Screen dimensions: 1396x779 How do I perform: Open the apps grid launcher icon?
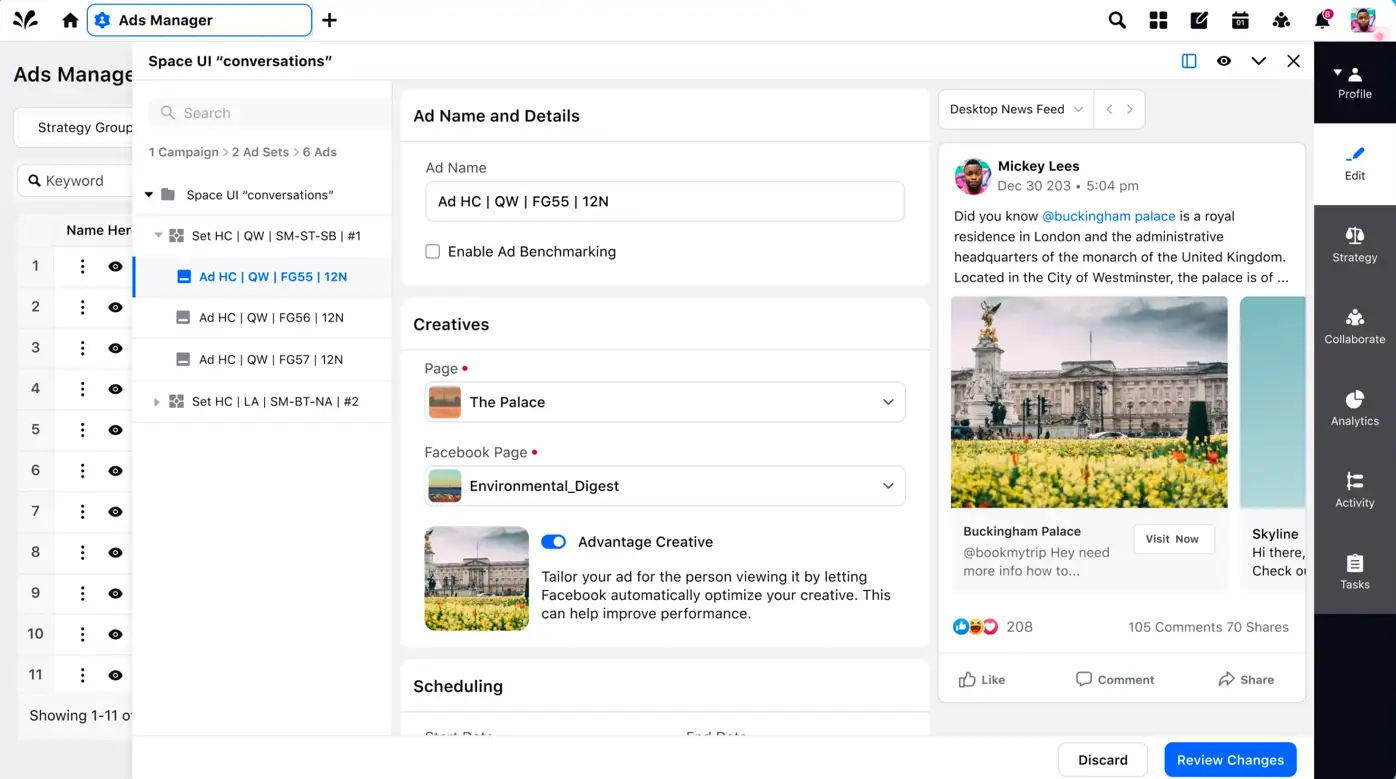tap(1158, 20)
